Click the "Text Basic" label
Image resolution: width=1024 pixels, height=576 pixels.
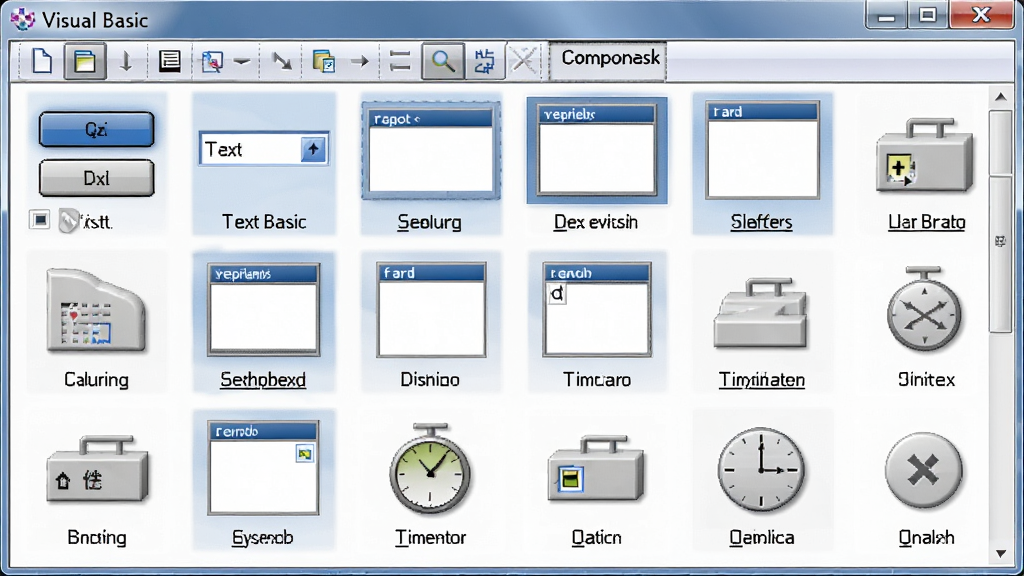(264, 222)
